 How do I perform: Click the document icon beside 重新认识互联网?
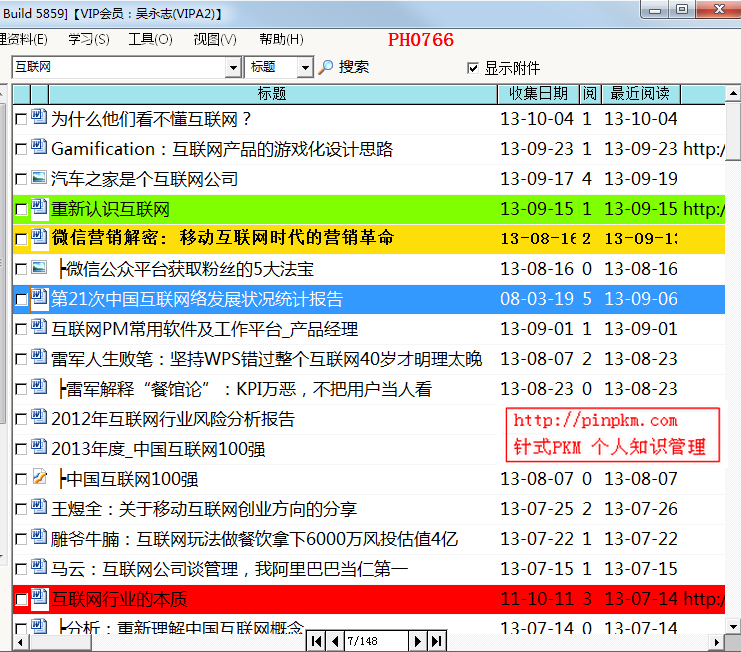pos(39,208)
